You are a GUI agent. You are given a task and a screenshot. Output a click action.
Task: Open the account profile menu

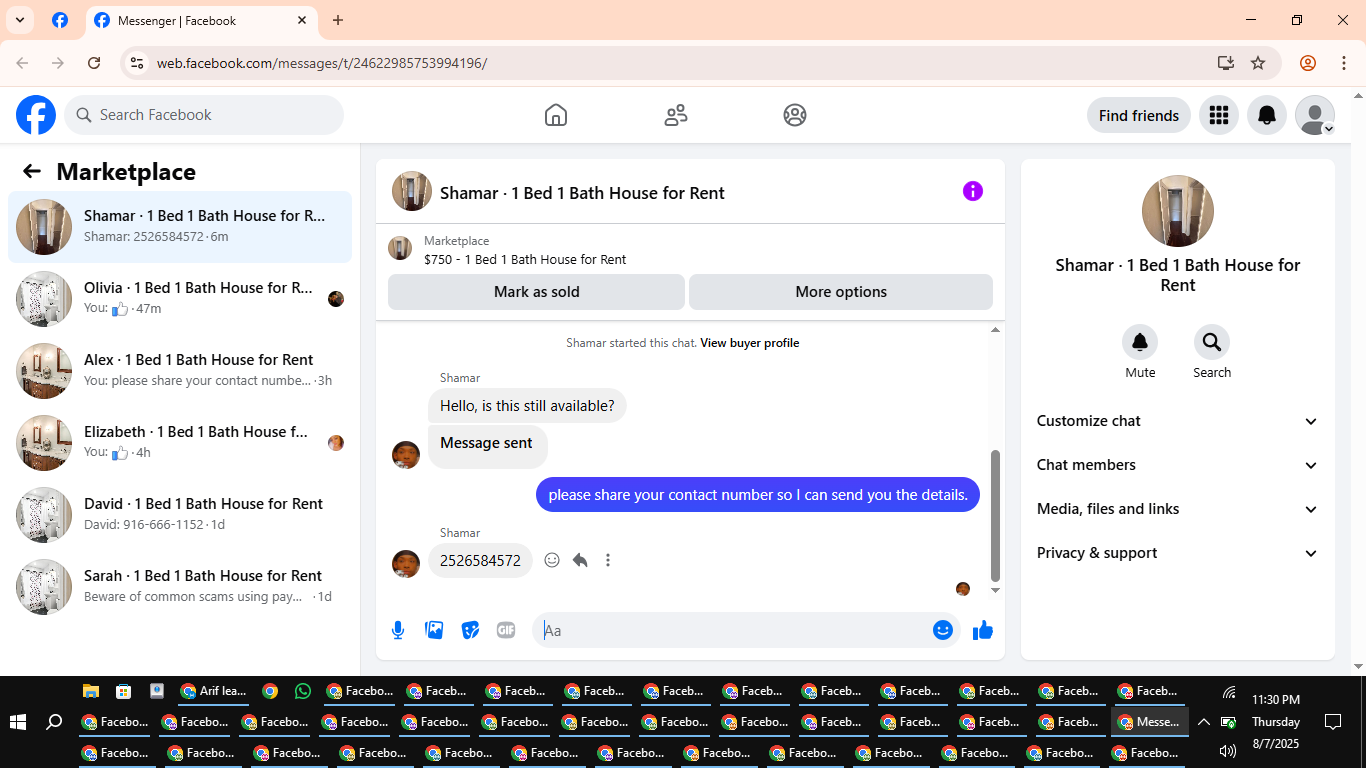pos(1315,115)
